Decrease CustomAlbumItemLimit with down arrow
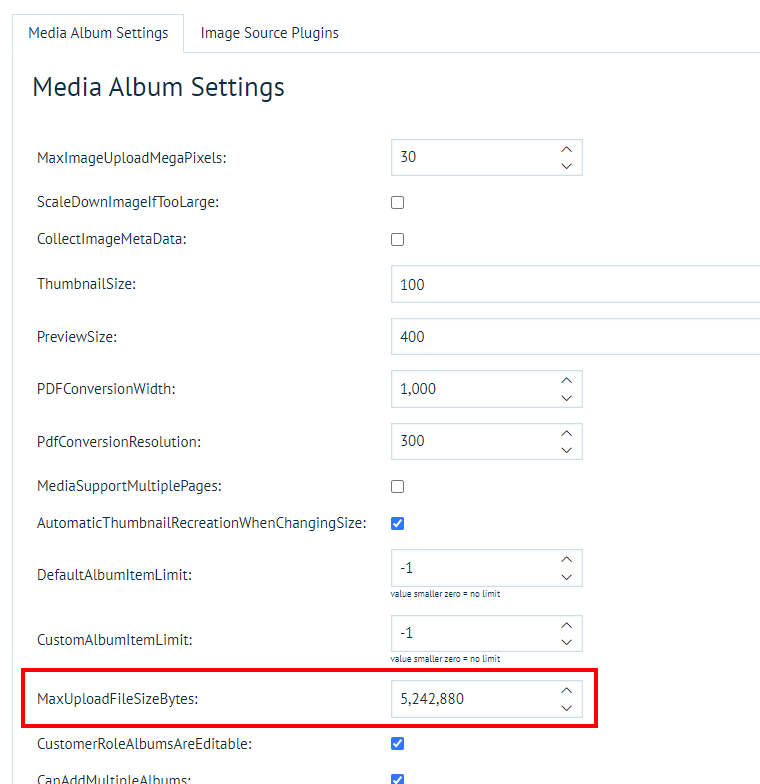The image size is (760, 784). pyautogui.click(x=567, y=642)
